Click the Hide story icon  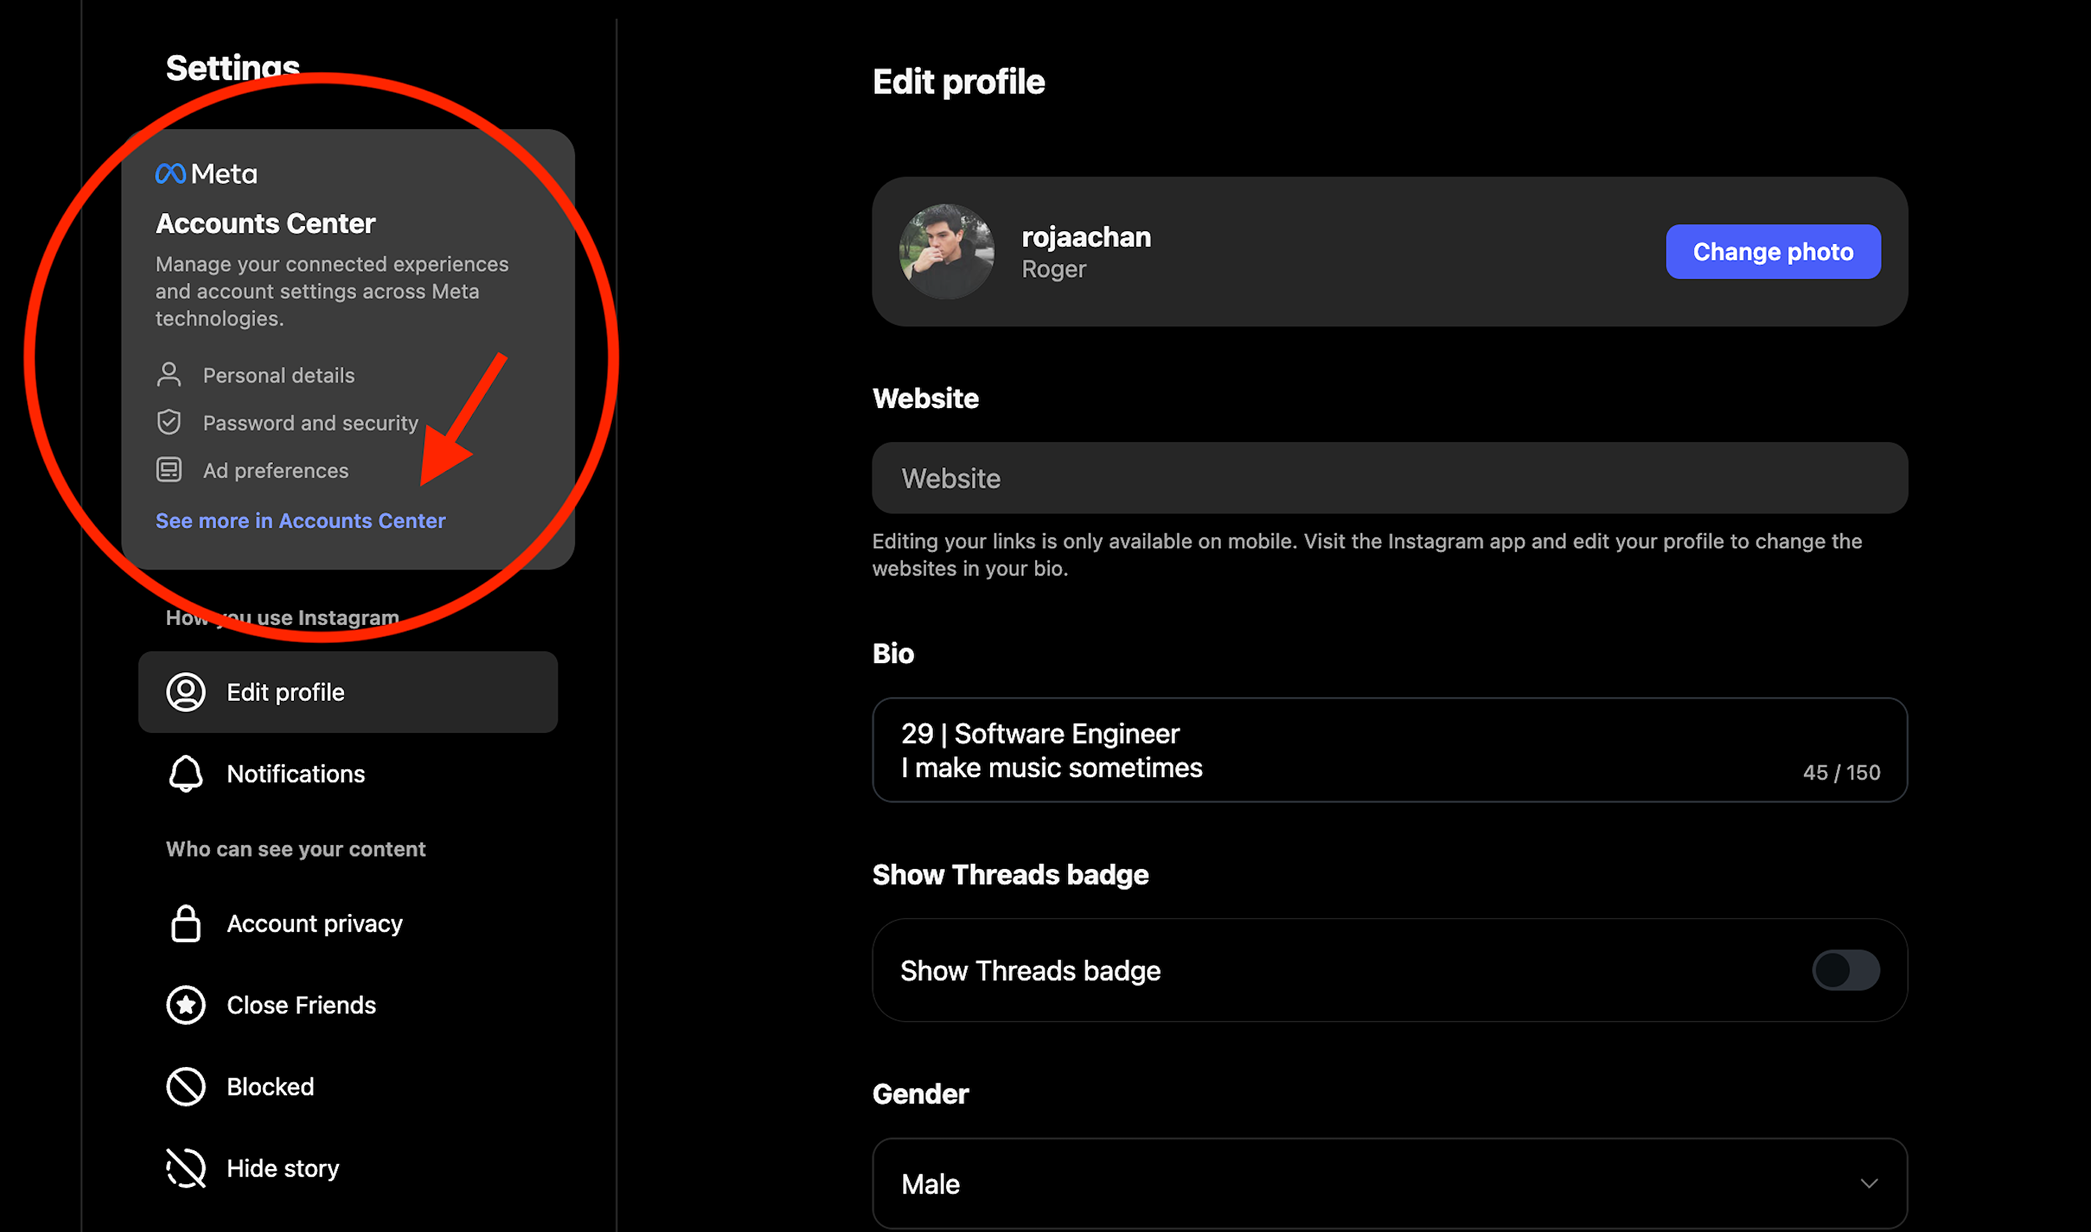pyautogui.click(x=186, y=1168)
